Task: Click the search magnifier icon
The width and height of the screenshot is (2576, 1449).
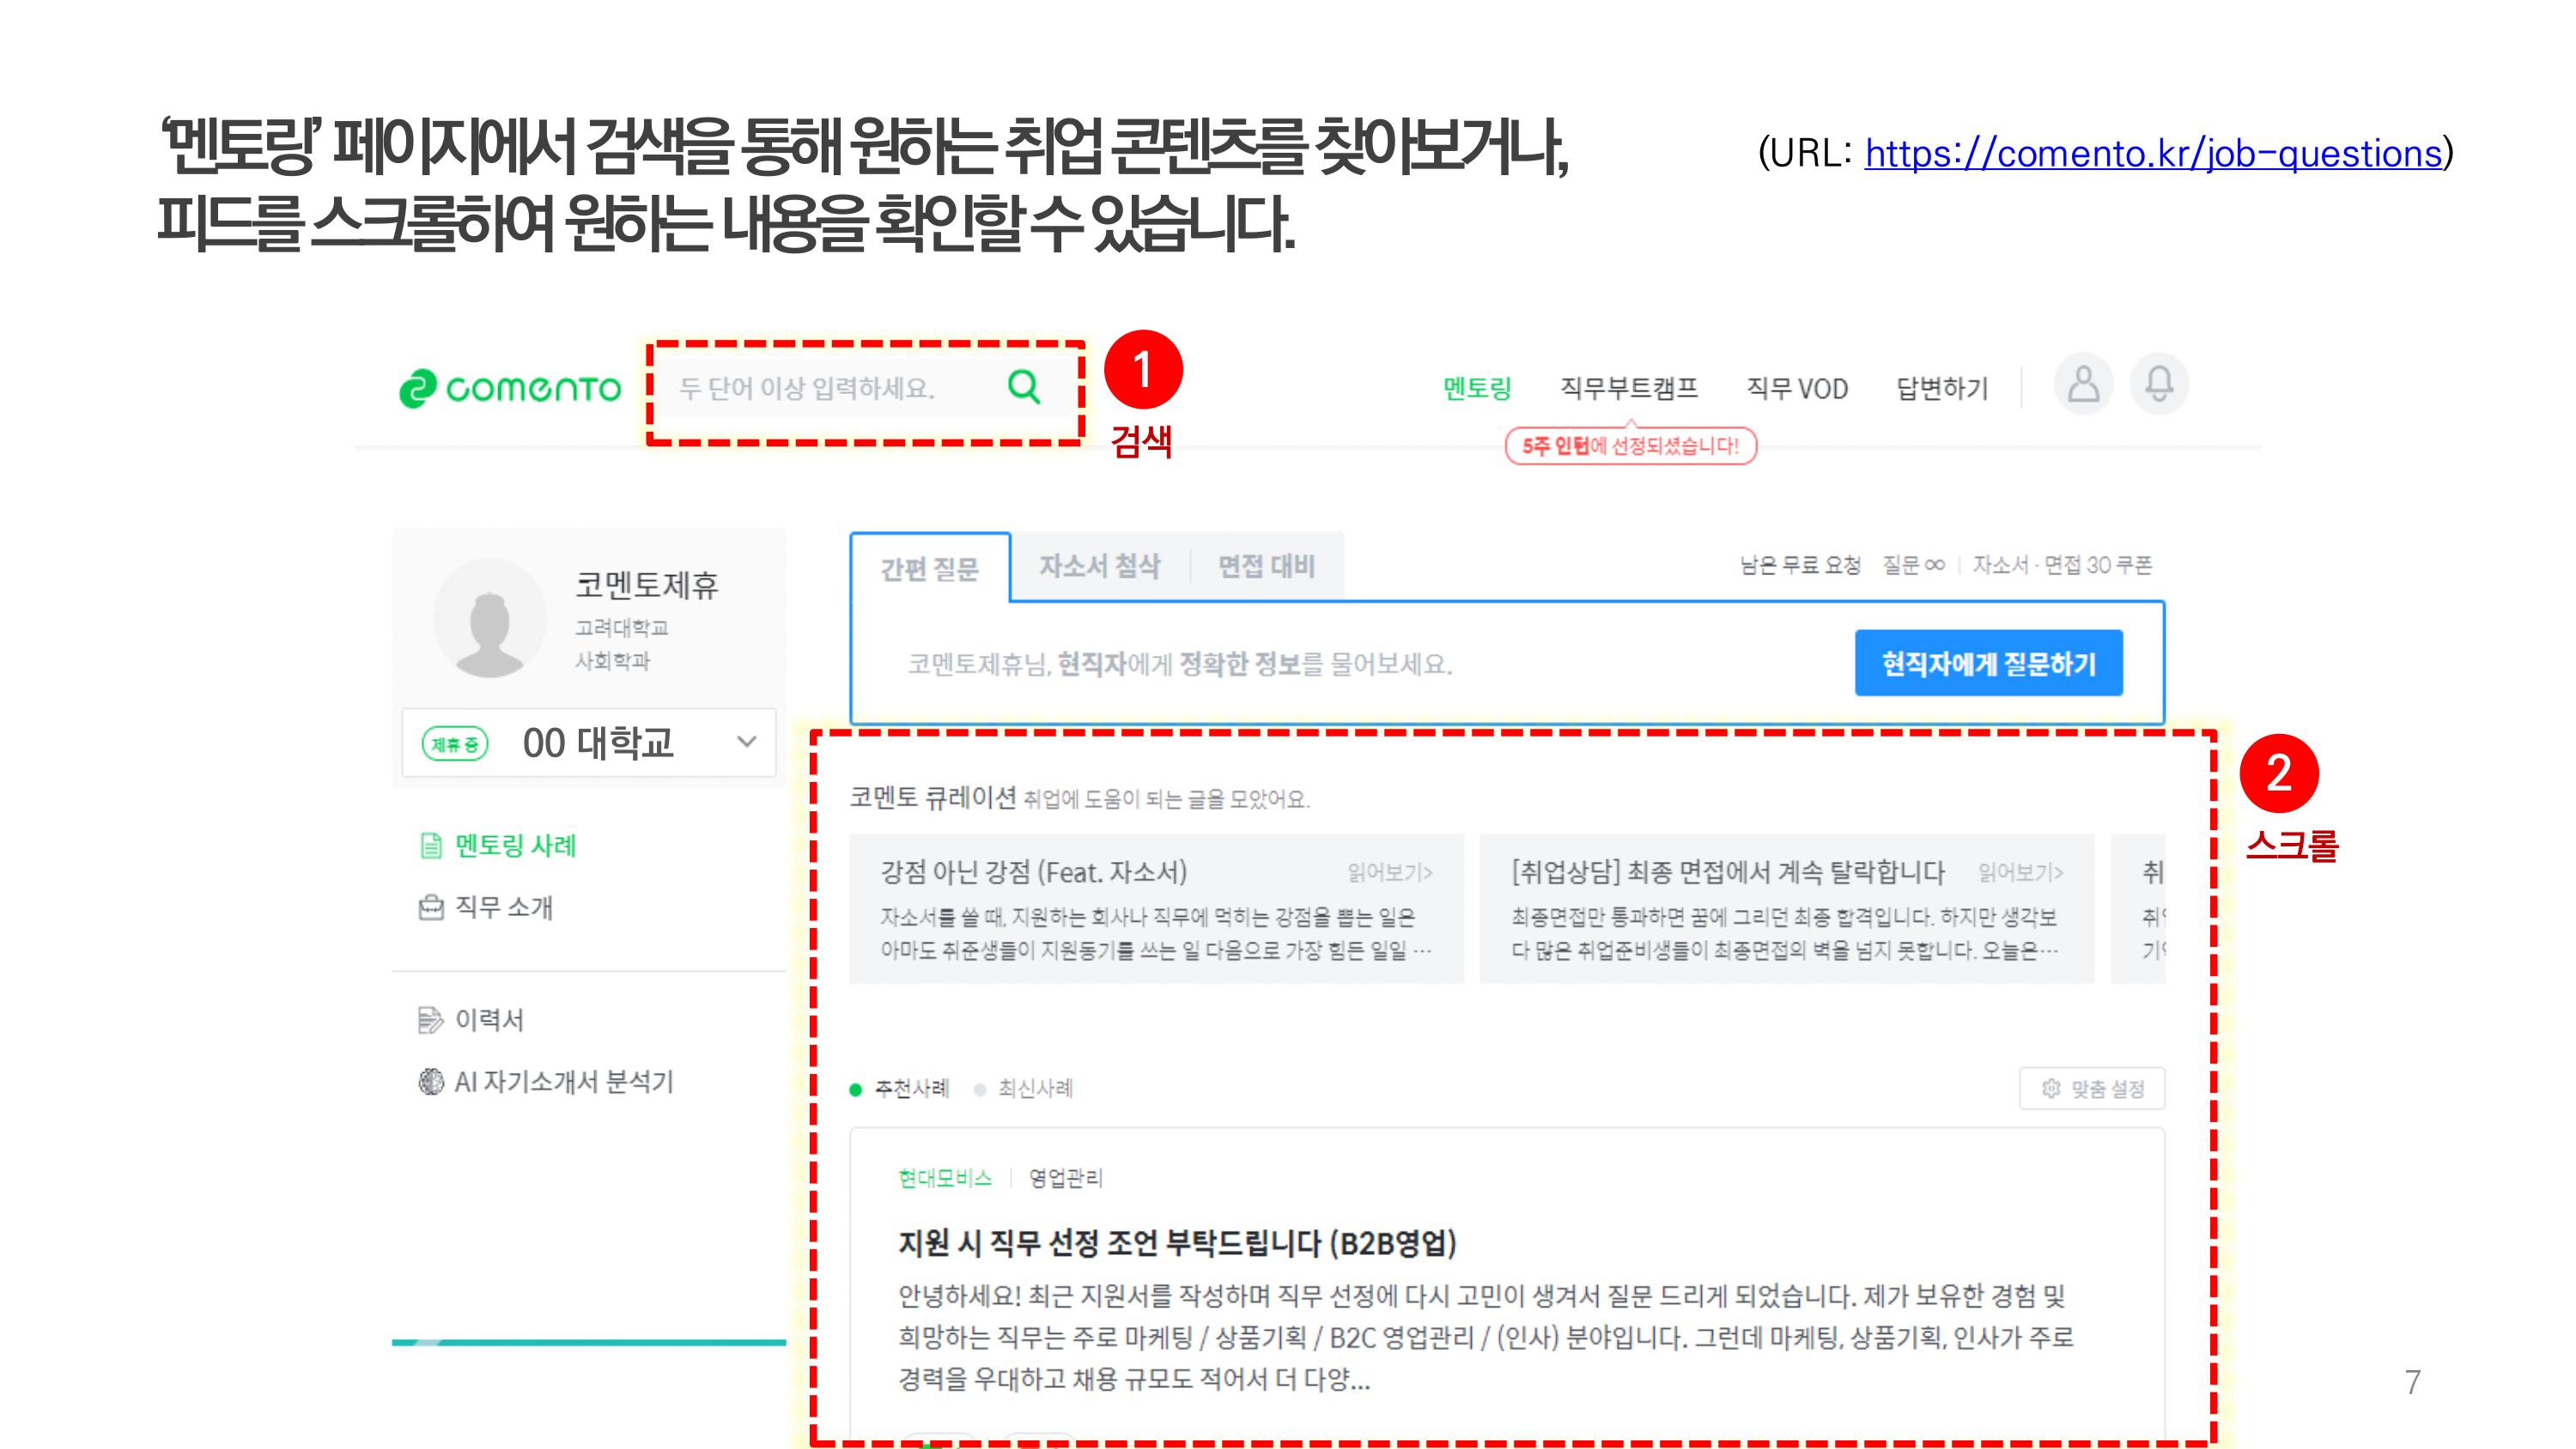Action: (x=1023, y=386)
